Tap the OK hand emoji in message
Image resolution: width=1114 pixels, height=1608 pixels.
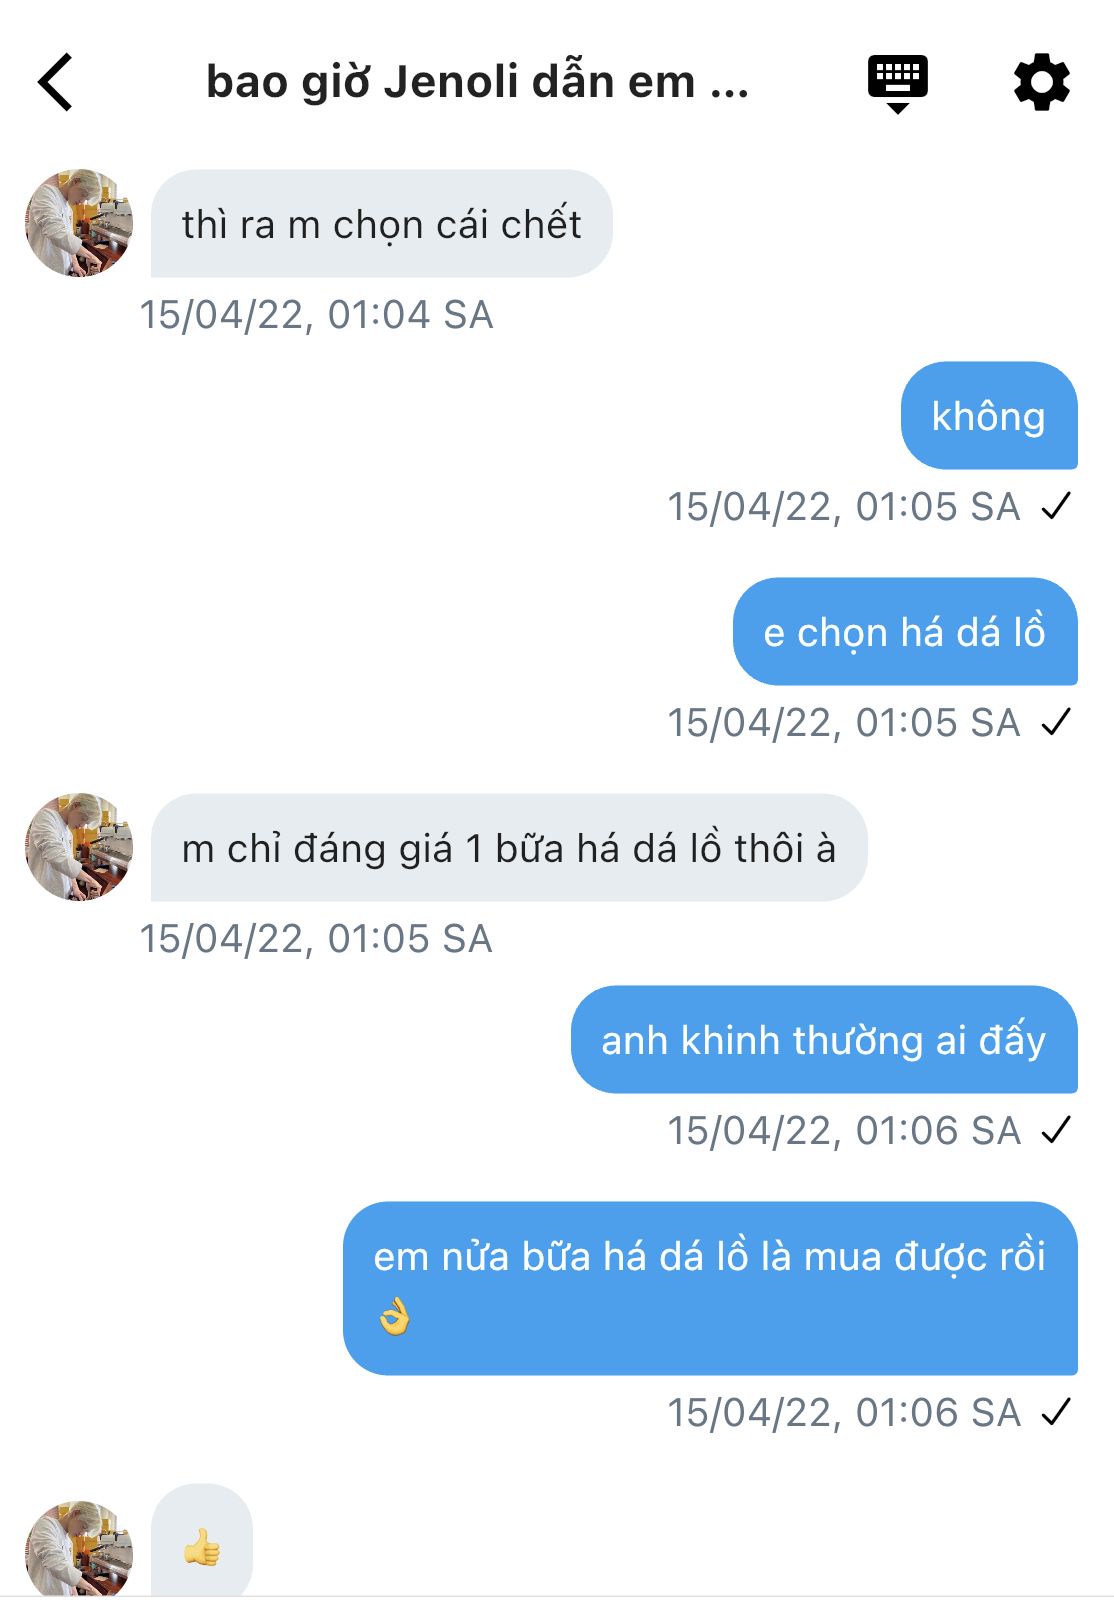pyautogui.click(x=395, y=1316)
